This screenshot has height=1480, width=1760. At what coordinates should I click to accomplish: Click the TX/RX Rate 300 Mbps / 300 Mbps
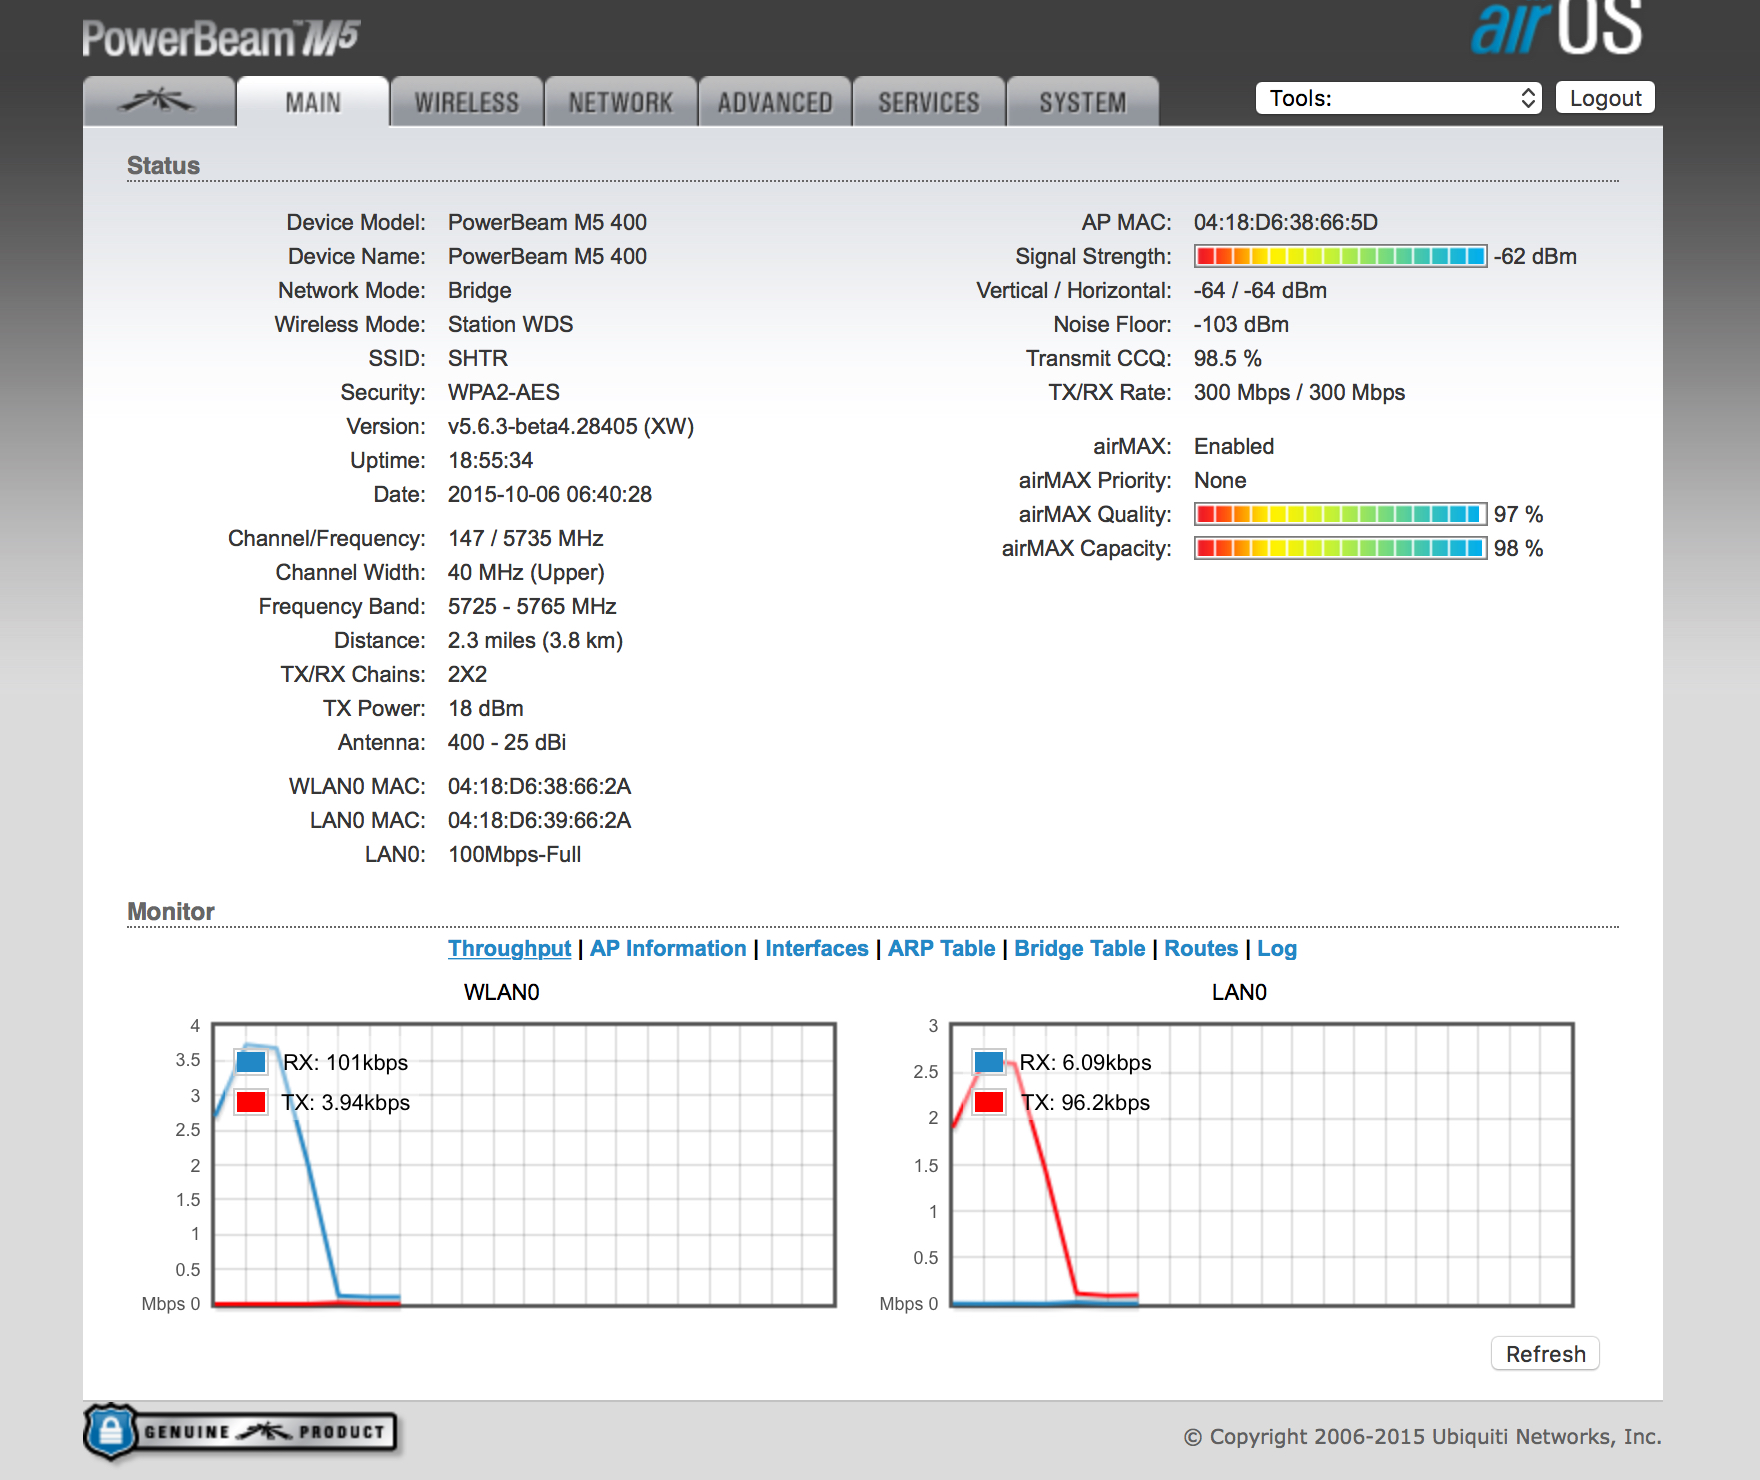[x=1300, y=392]
